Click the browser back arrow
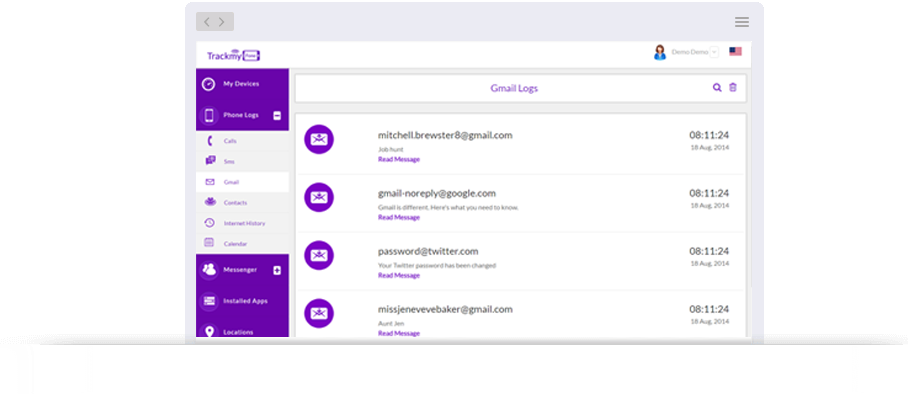Screen dimensions: 908x395 coord(207,22)
